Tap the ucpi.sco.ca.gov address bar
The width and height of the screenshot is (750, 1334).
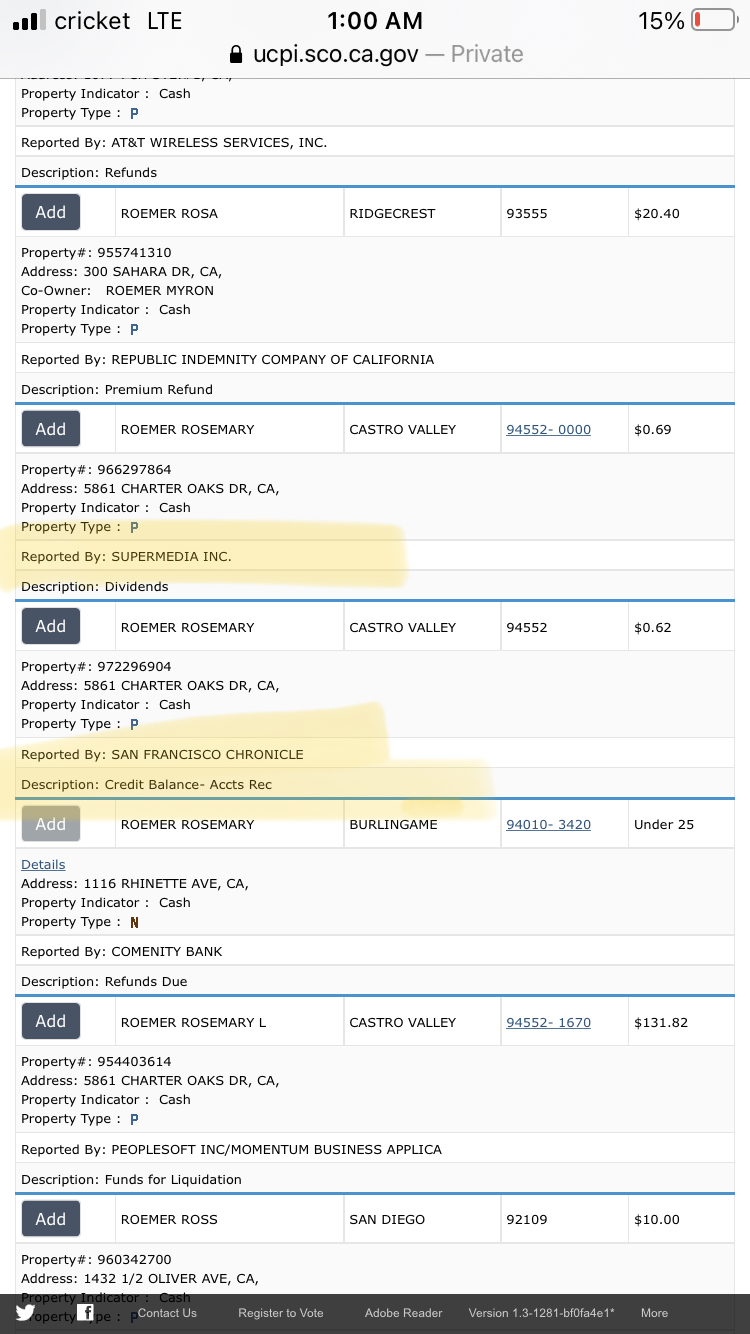(375, 54)
